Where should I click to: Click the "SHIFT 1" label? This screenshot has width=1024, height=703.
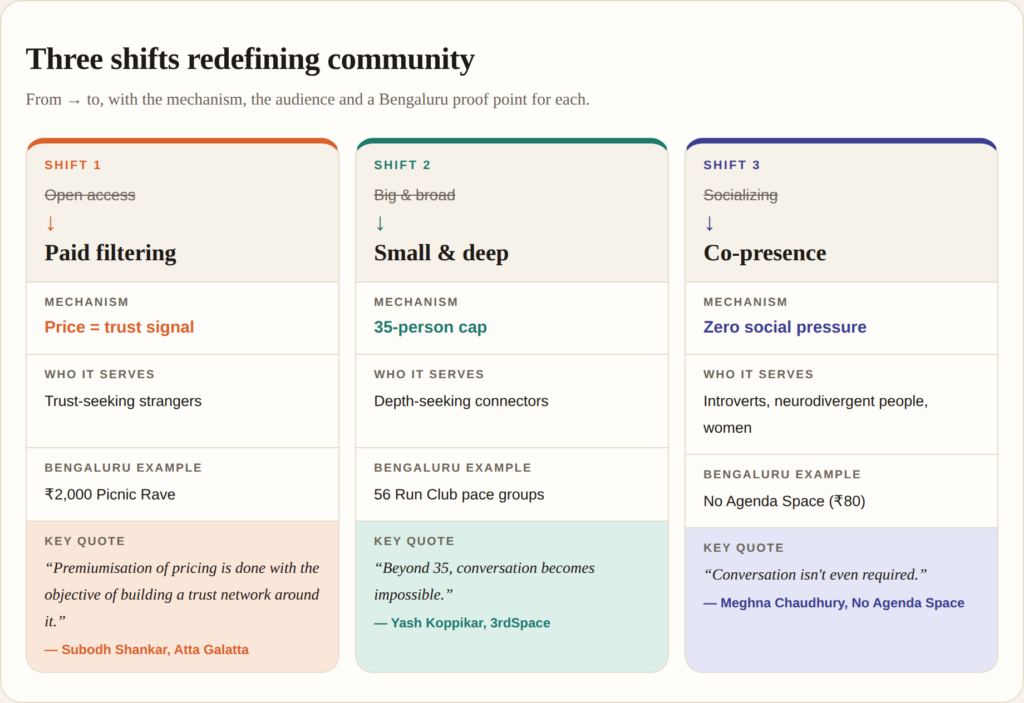pyautogui.click(x=72, y=165)
